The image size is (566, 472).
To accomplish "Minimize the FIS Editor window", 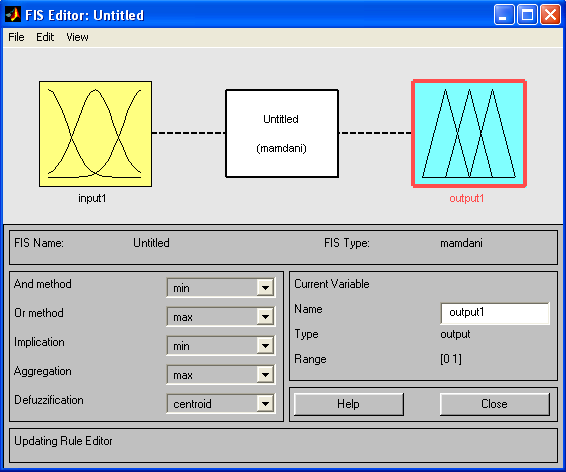I will tap(504, 15).
